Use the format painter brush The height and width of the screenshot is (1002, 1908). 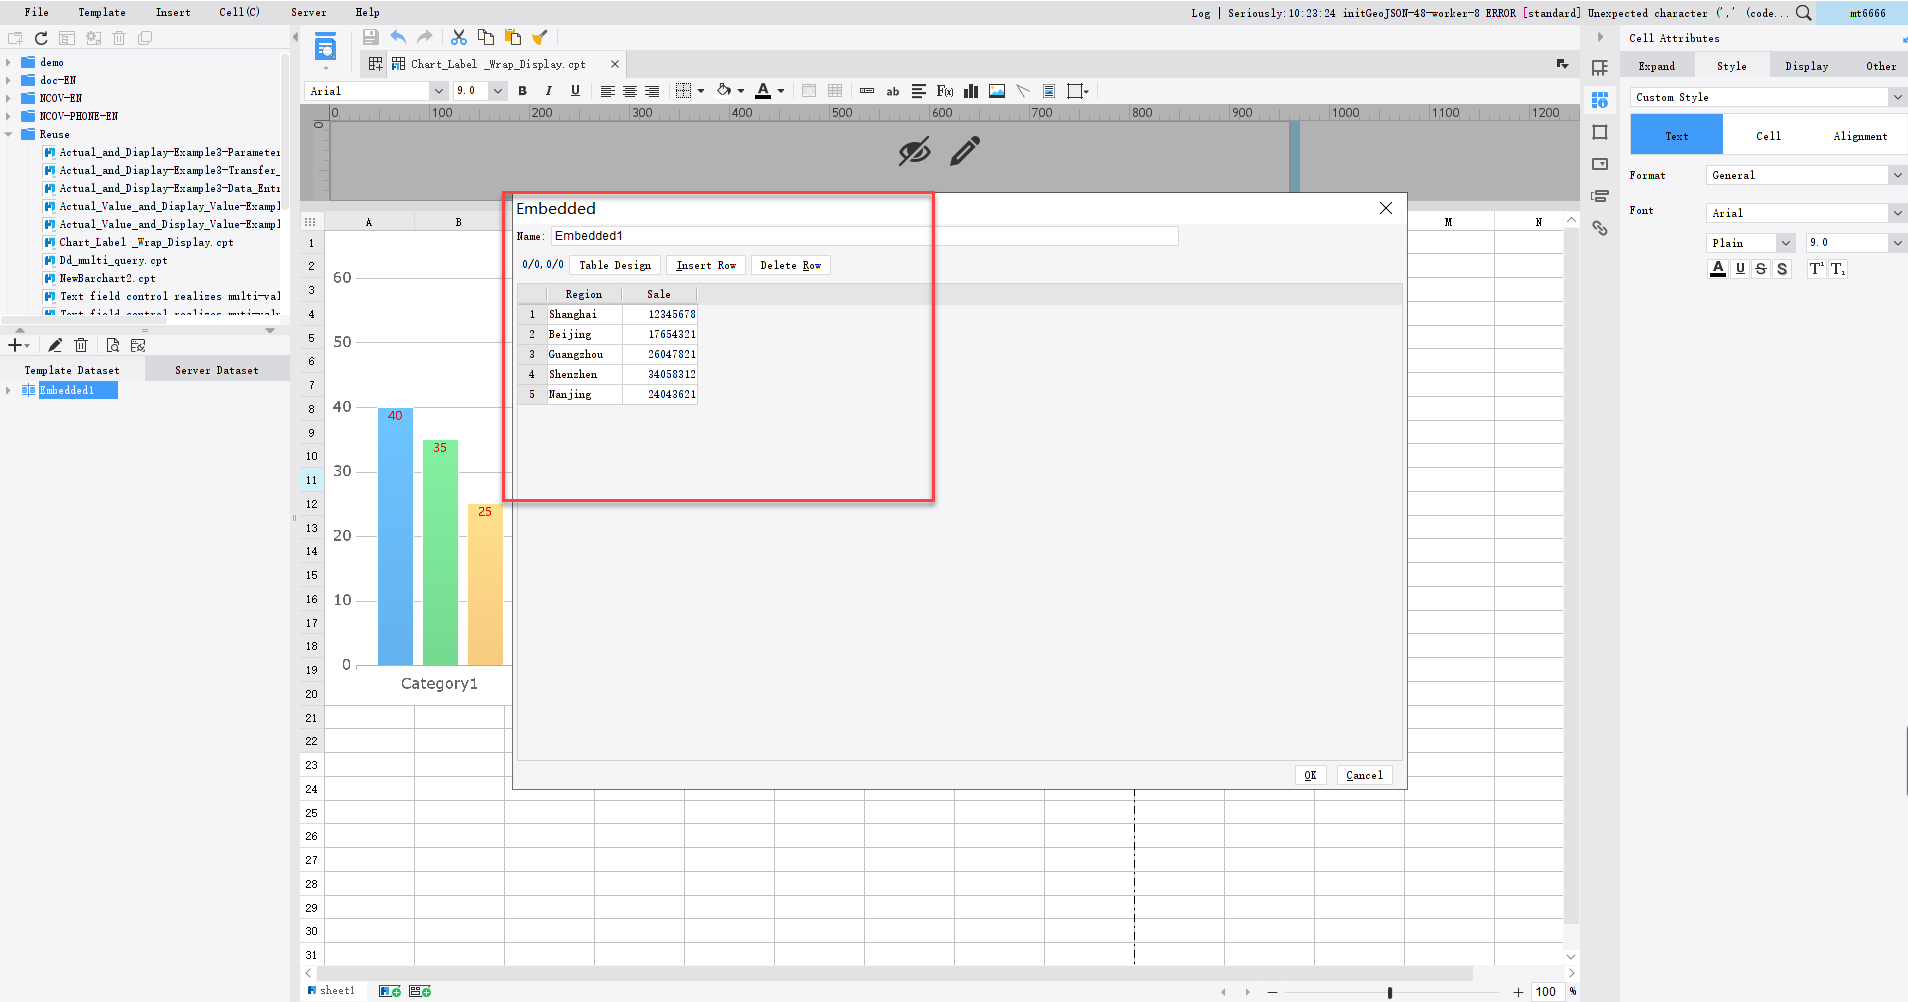point(540,37)
